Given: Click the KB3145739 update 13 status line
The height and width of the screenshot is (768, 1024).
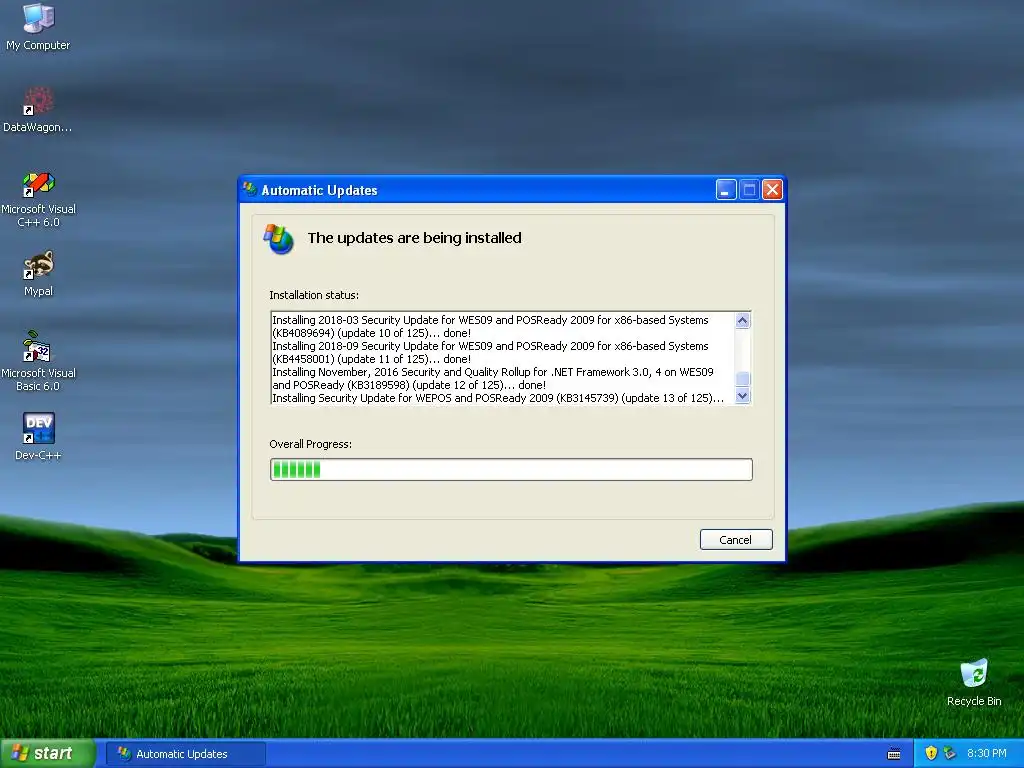Looking at the screenshot, I should tap(498, 398).
